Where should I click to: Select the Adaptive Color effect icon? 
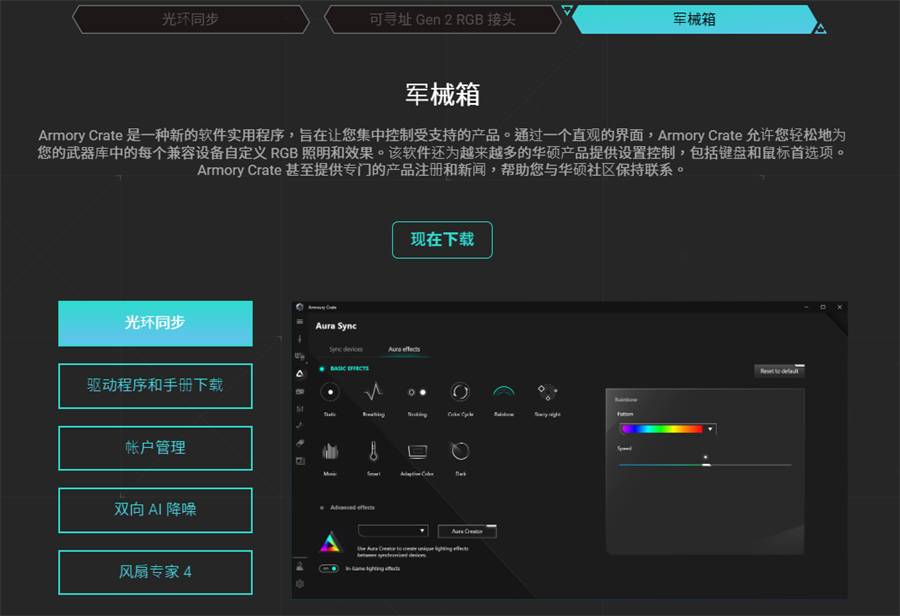[x=417, y=452]
